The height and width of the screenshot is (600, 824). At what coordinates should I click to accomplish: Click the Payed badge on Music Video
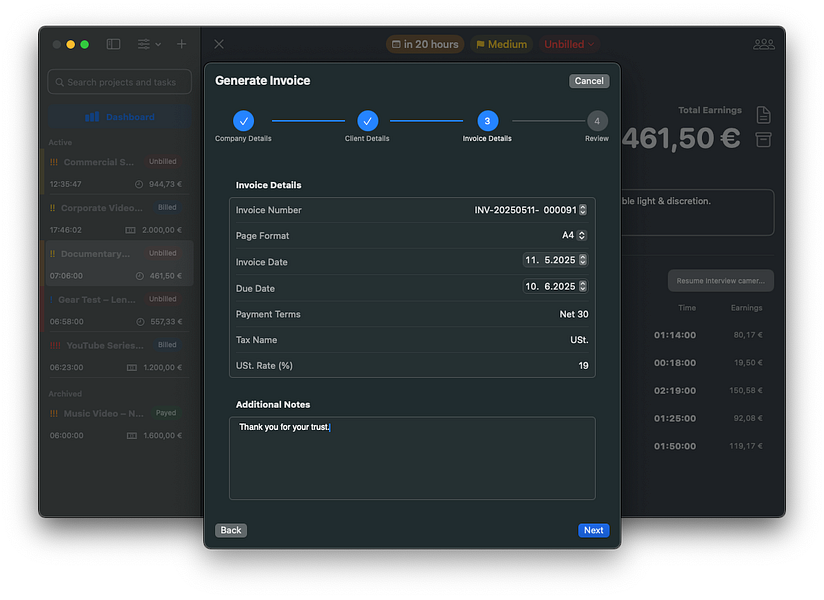tap(166, 413)
